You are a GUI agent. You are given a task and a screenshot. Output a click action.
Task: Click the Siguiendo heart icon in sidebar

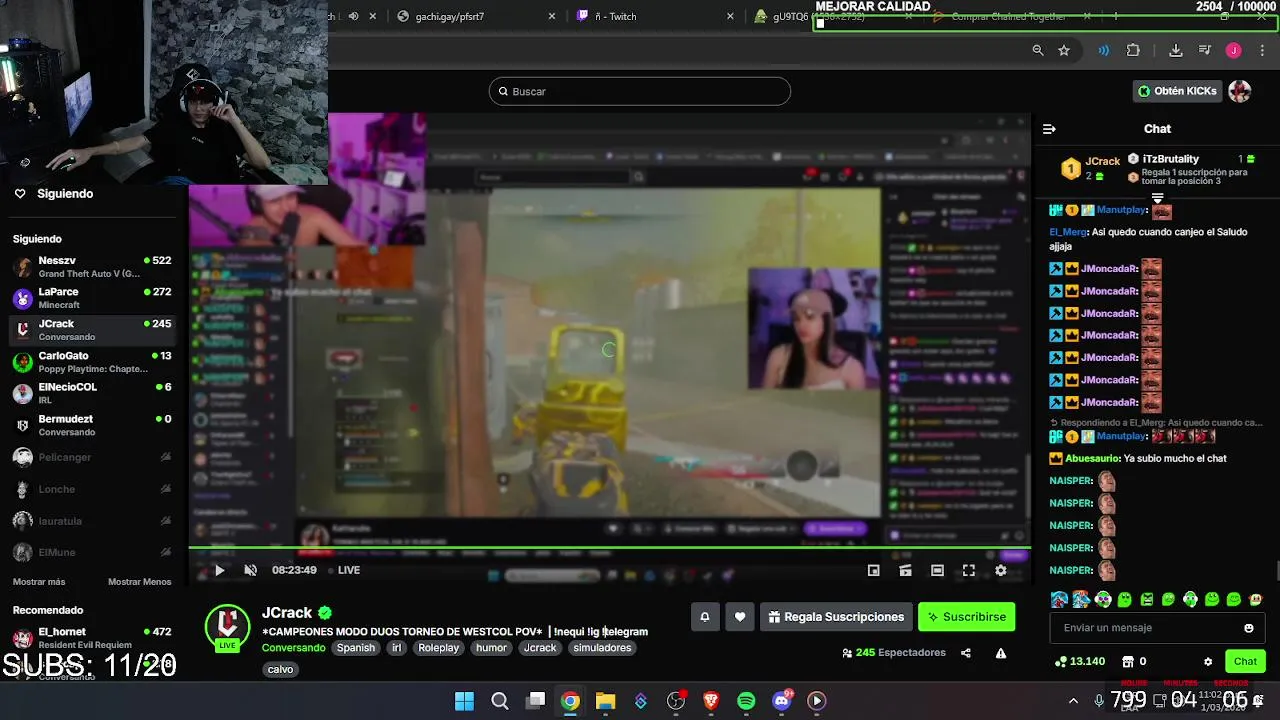20,194
